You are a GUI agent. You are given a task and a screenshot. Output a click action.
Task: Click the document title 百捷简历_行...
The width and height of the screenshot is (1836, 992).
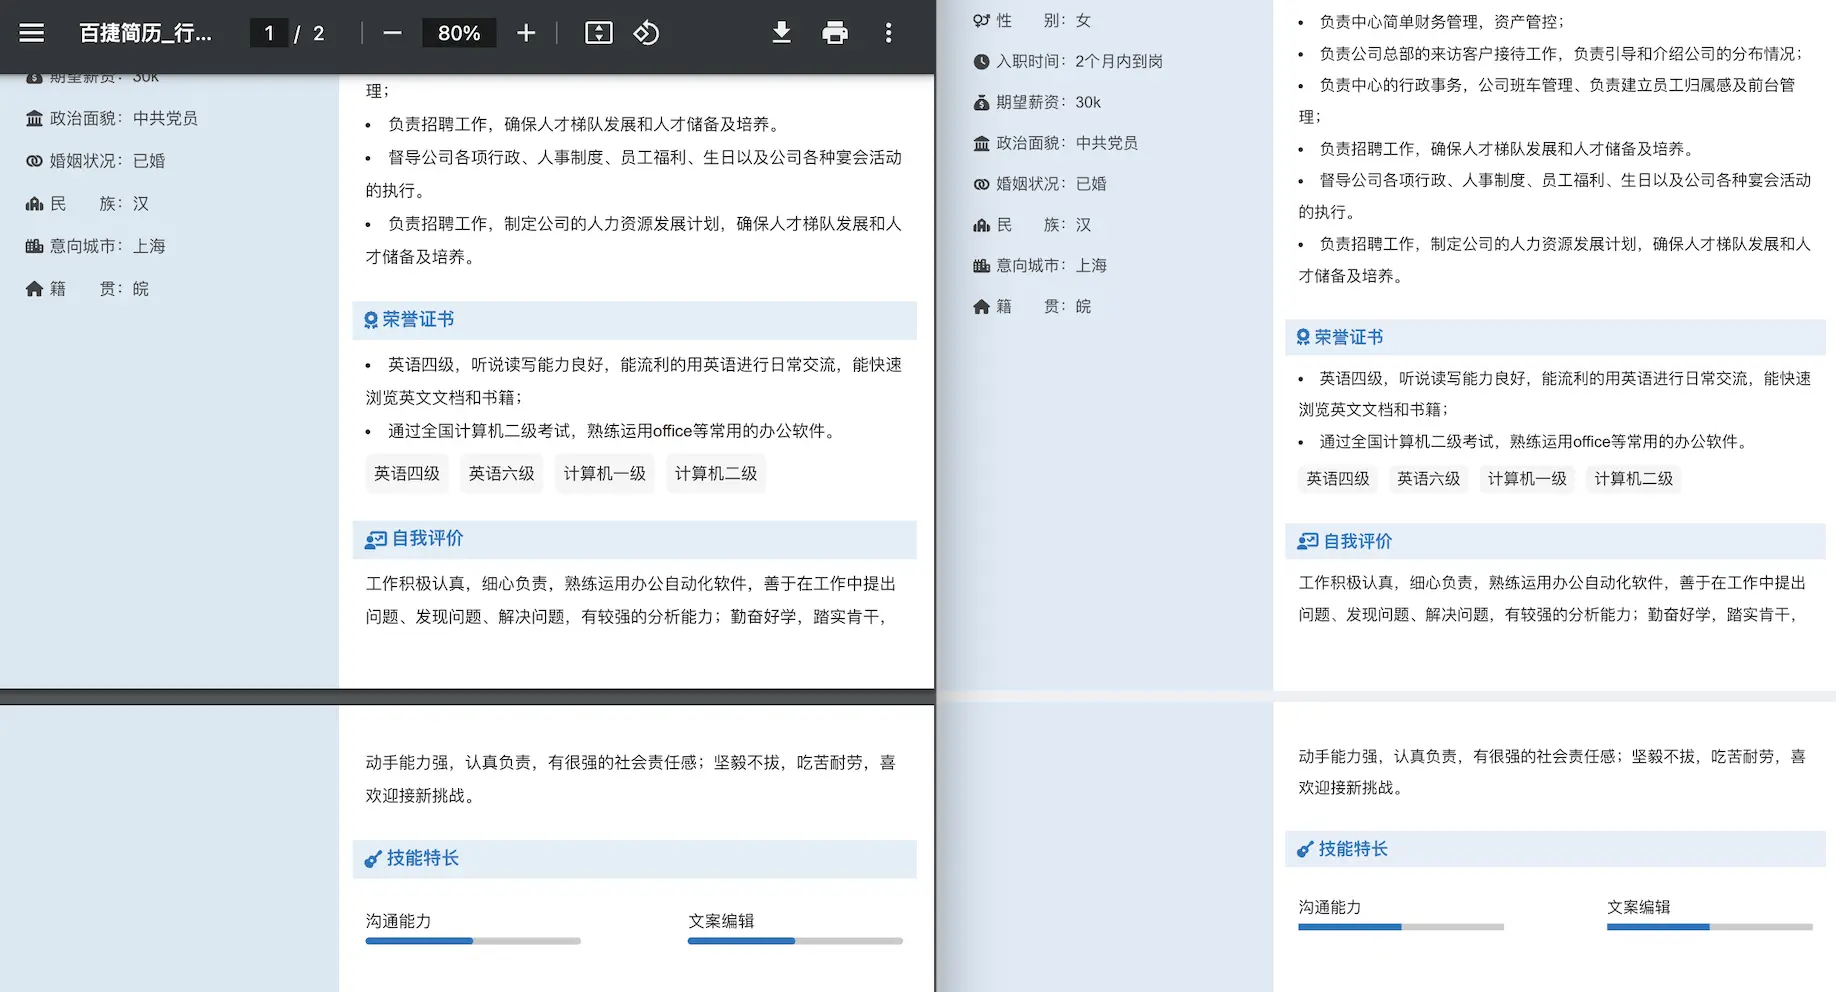pyautogui.click(x=146, y=33)
